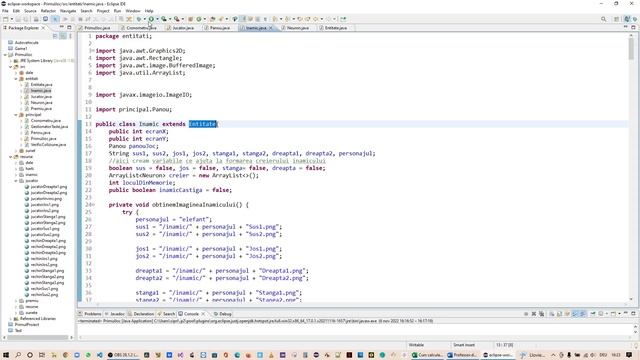
Task: Collapse the src folder node
Action: 11,67
